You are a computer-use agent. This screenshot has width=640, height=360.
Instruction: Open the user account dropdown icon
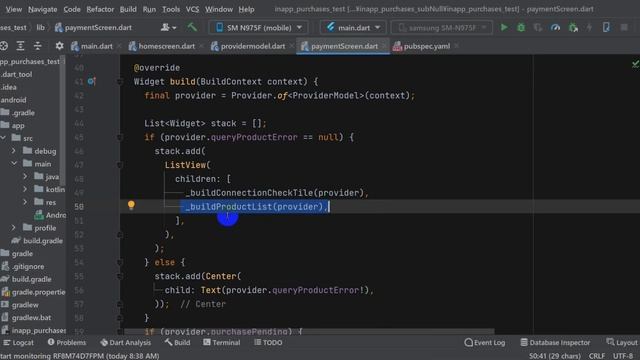168,27
